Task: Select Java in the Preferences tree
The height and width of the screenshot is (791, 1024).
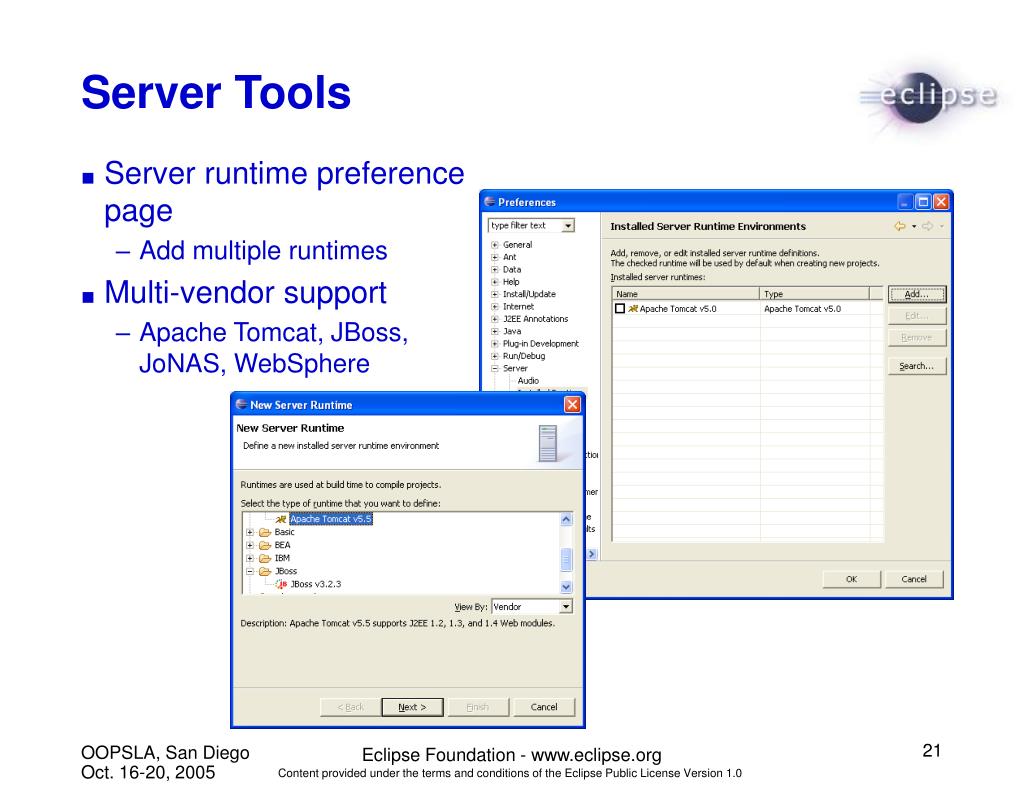Action: pyautogui.click(x=512, y=332)
